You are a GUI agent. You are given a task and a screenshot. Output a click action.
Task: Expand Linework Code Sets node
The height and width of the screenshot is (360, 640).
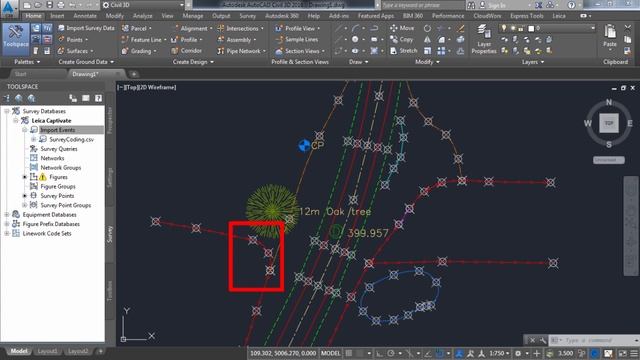click(7, 233)
